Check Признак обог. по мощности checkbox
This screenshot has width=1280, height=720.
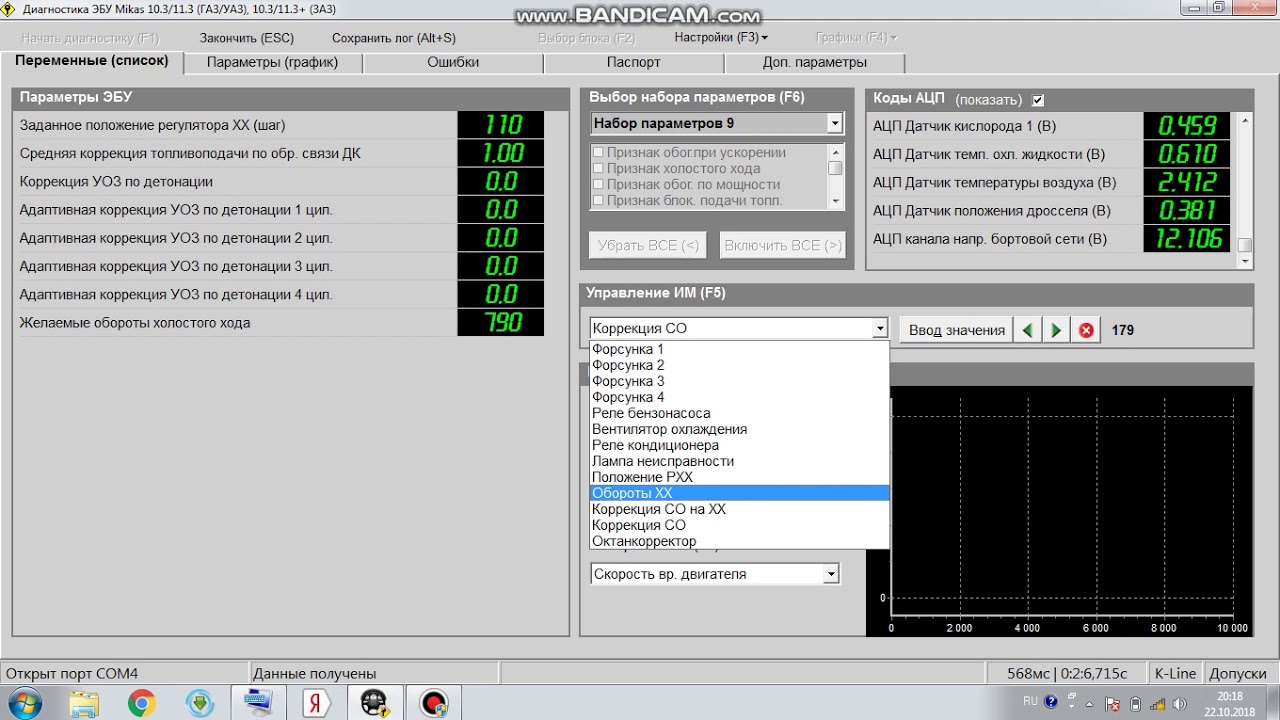point(598,185)
